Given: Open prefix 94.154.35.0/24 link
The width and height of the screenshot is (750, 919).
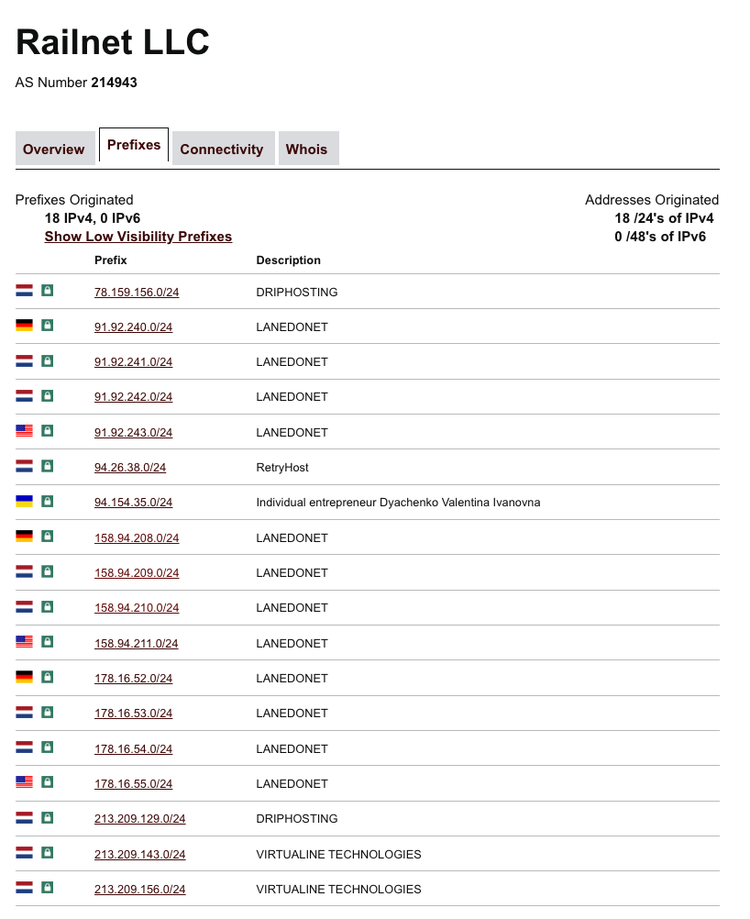Looking at the screenshot, I should [x=133, y=502].
